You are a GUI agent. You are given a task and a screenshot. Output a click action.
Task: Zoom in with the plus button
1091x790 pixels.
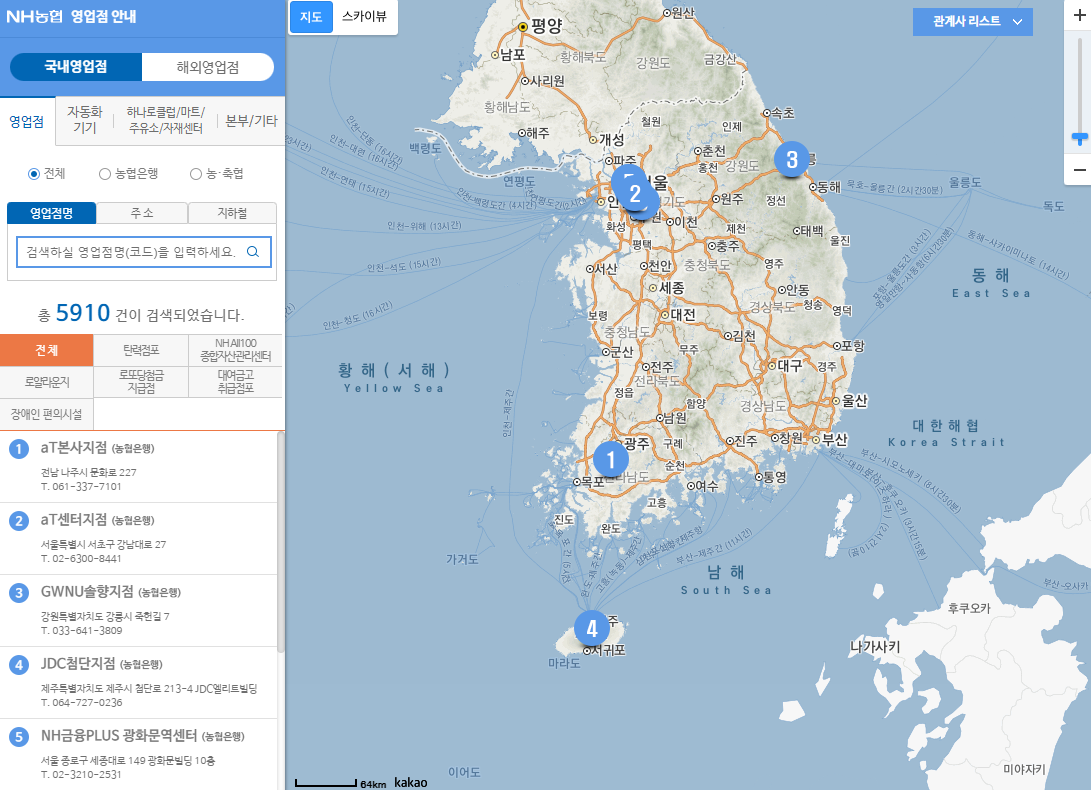click(1079, 15)
